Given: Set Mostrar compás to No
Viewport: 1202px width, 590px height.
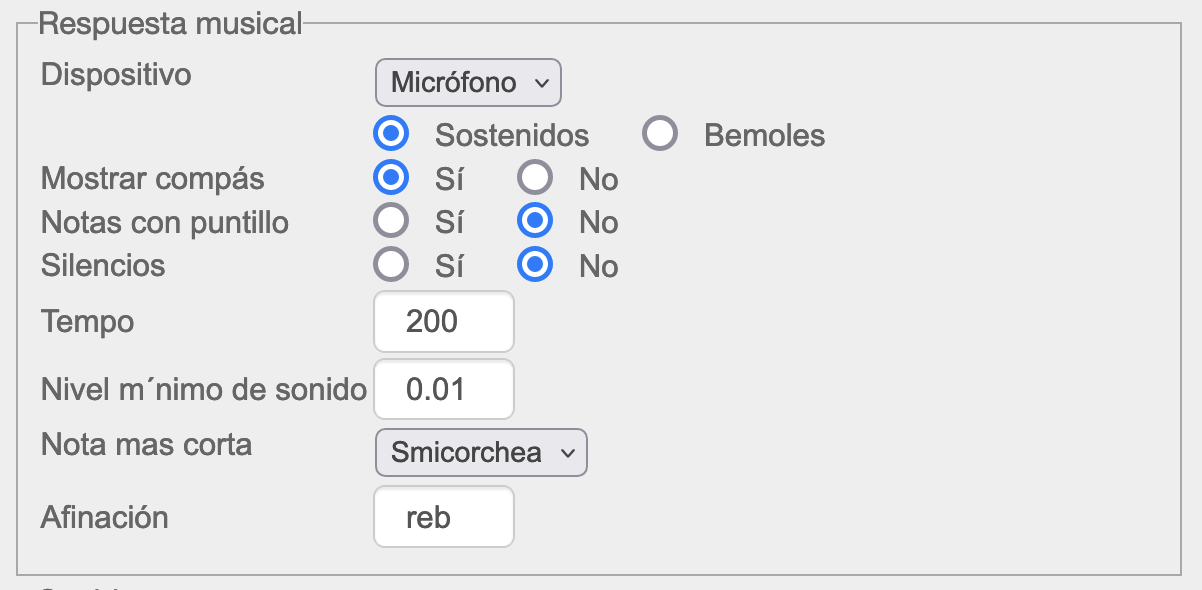Looking at the screenshot, I should [535, 178].
